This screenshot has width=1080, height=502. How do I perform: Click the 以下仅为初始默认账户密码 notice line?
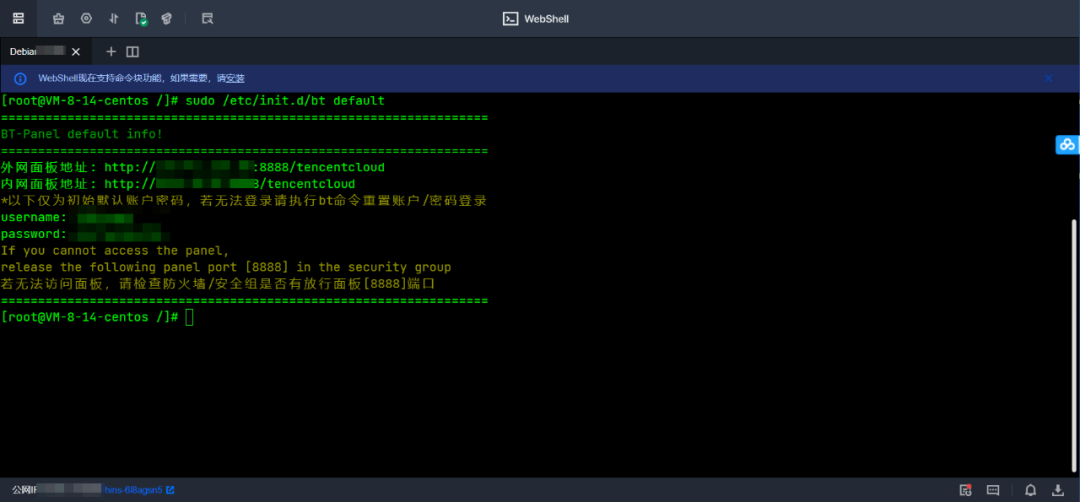click(244, 201)
